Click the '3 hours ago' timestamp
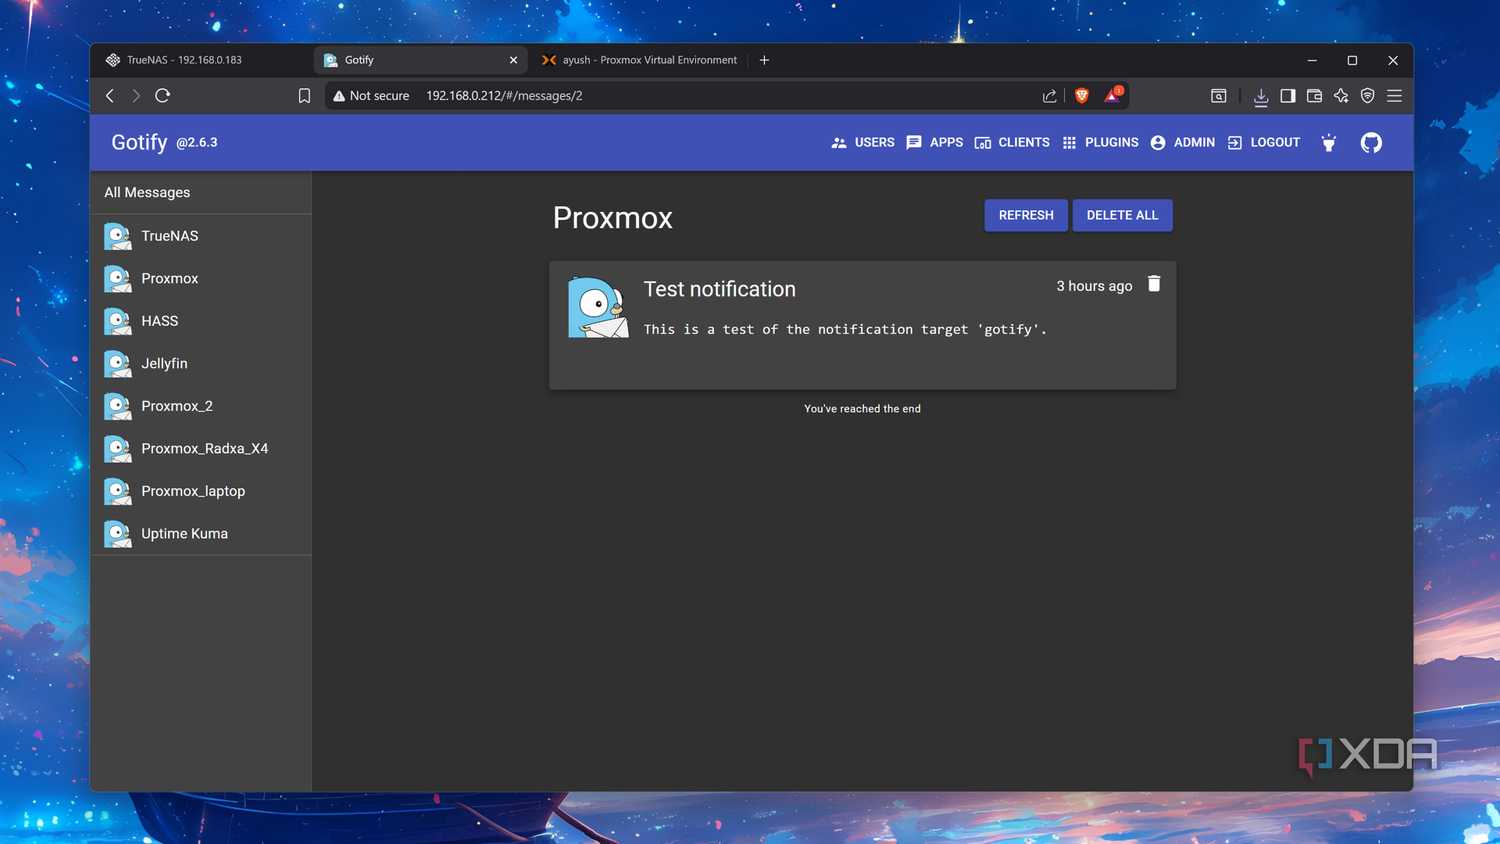The width and height of the screenshot is (1500, 844). pyautogui.click(x=1094, y=286)
